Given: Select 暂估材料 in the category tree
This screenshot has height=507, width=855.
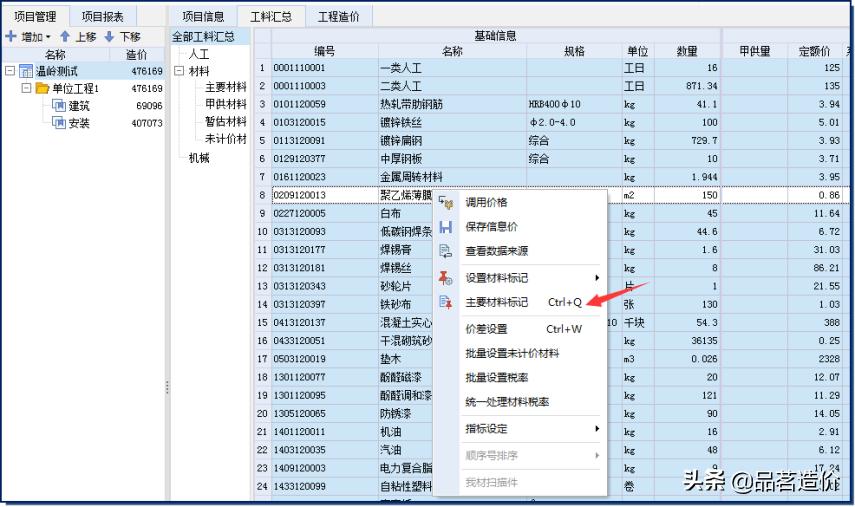Looking at the screenshot, I should point(226,122).
